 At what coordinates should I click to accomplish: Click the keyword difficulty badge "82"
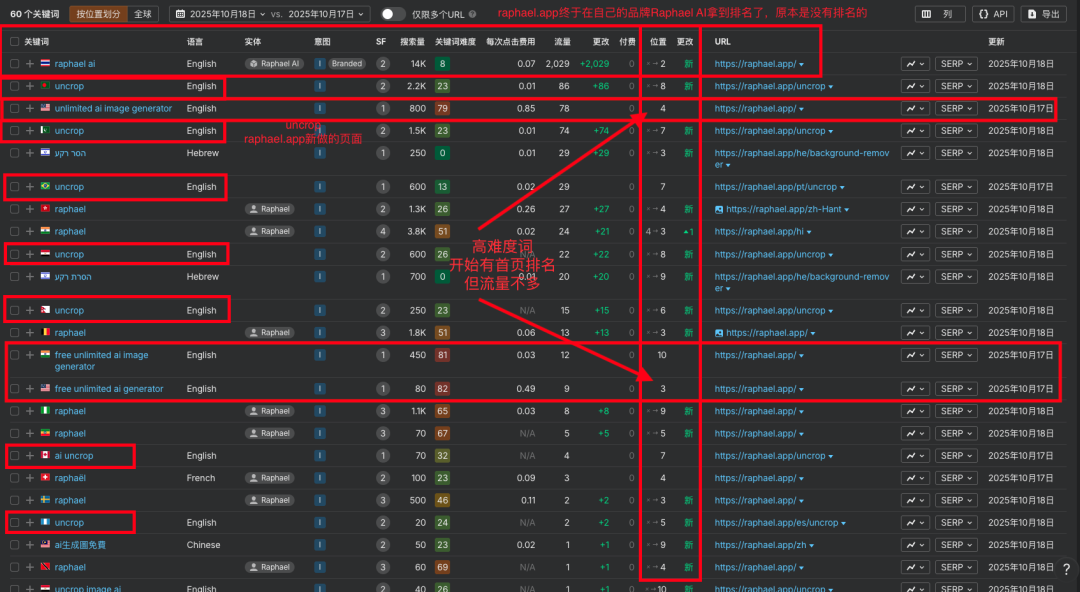coord(442,389)
